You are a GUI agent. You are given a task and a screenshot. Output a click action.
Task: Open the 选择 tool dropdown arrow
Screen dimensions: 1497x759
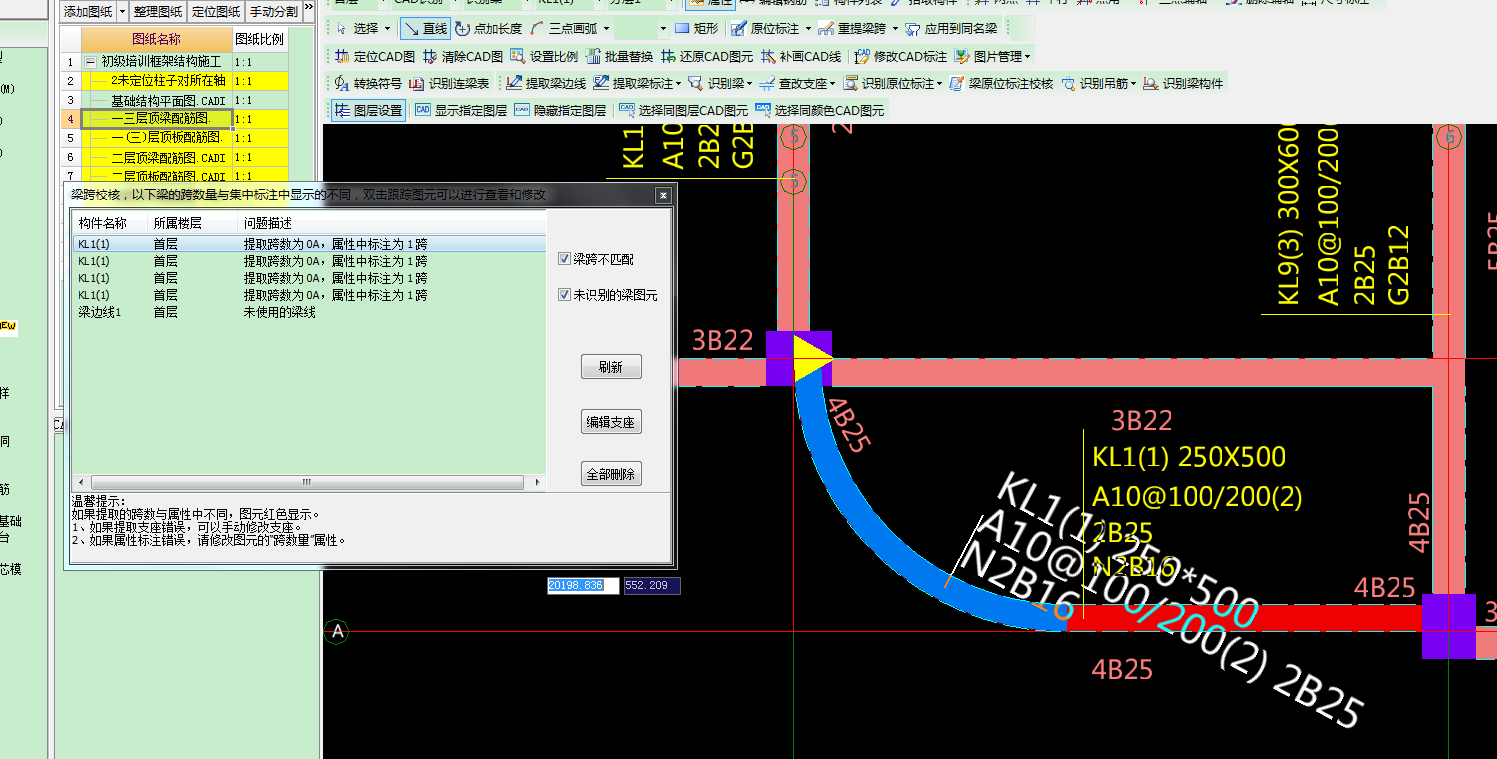pyautogui.click(x=387, y=29)
